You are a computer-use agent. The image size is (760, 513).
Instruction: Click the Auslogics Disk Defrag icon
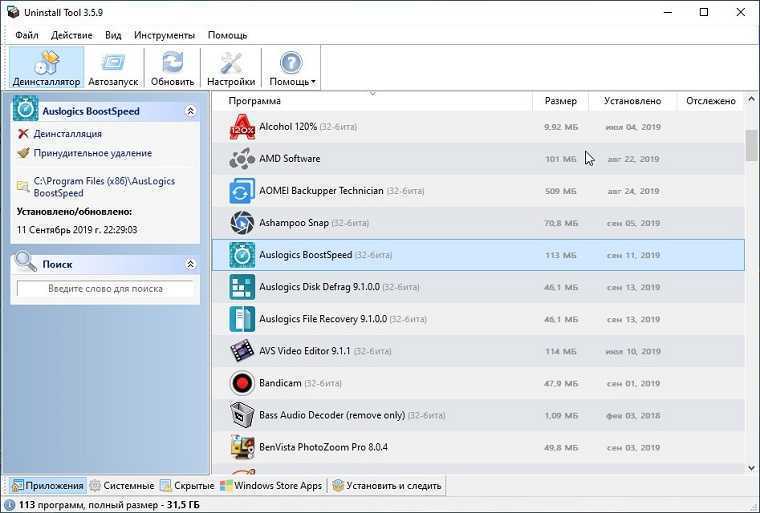point(242,287)
